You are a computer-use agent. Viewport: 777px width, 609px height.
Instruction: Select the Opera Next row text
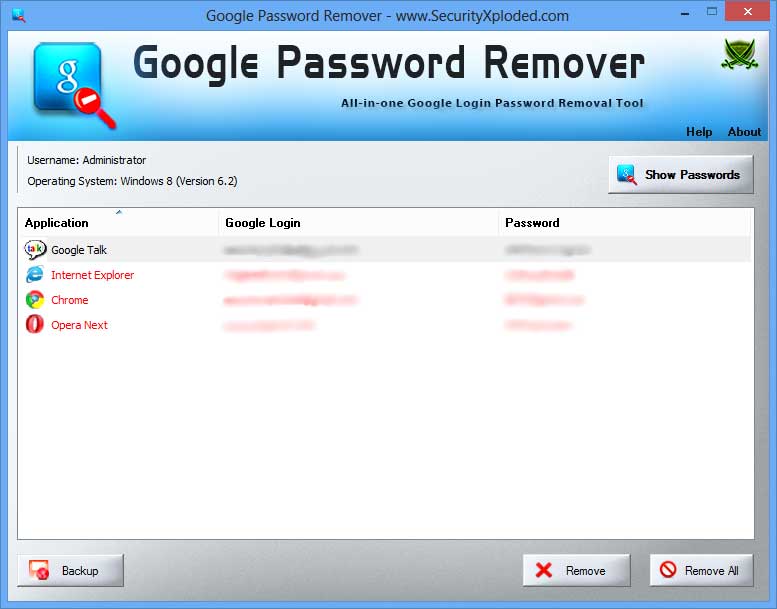tap(79, 325)
